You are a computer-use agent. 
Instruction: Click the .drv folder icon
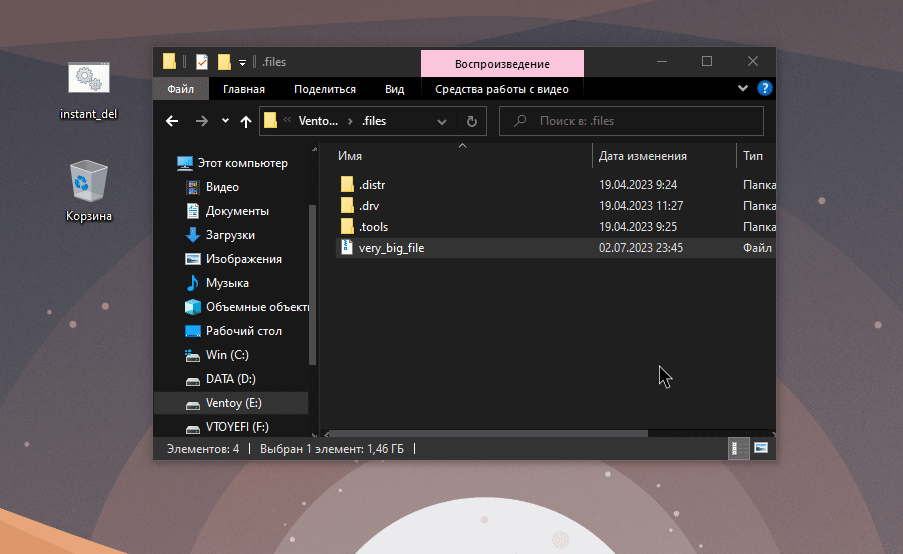point(347,205)
